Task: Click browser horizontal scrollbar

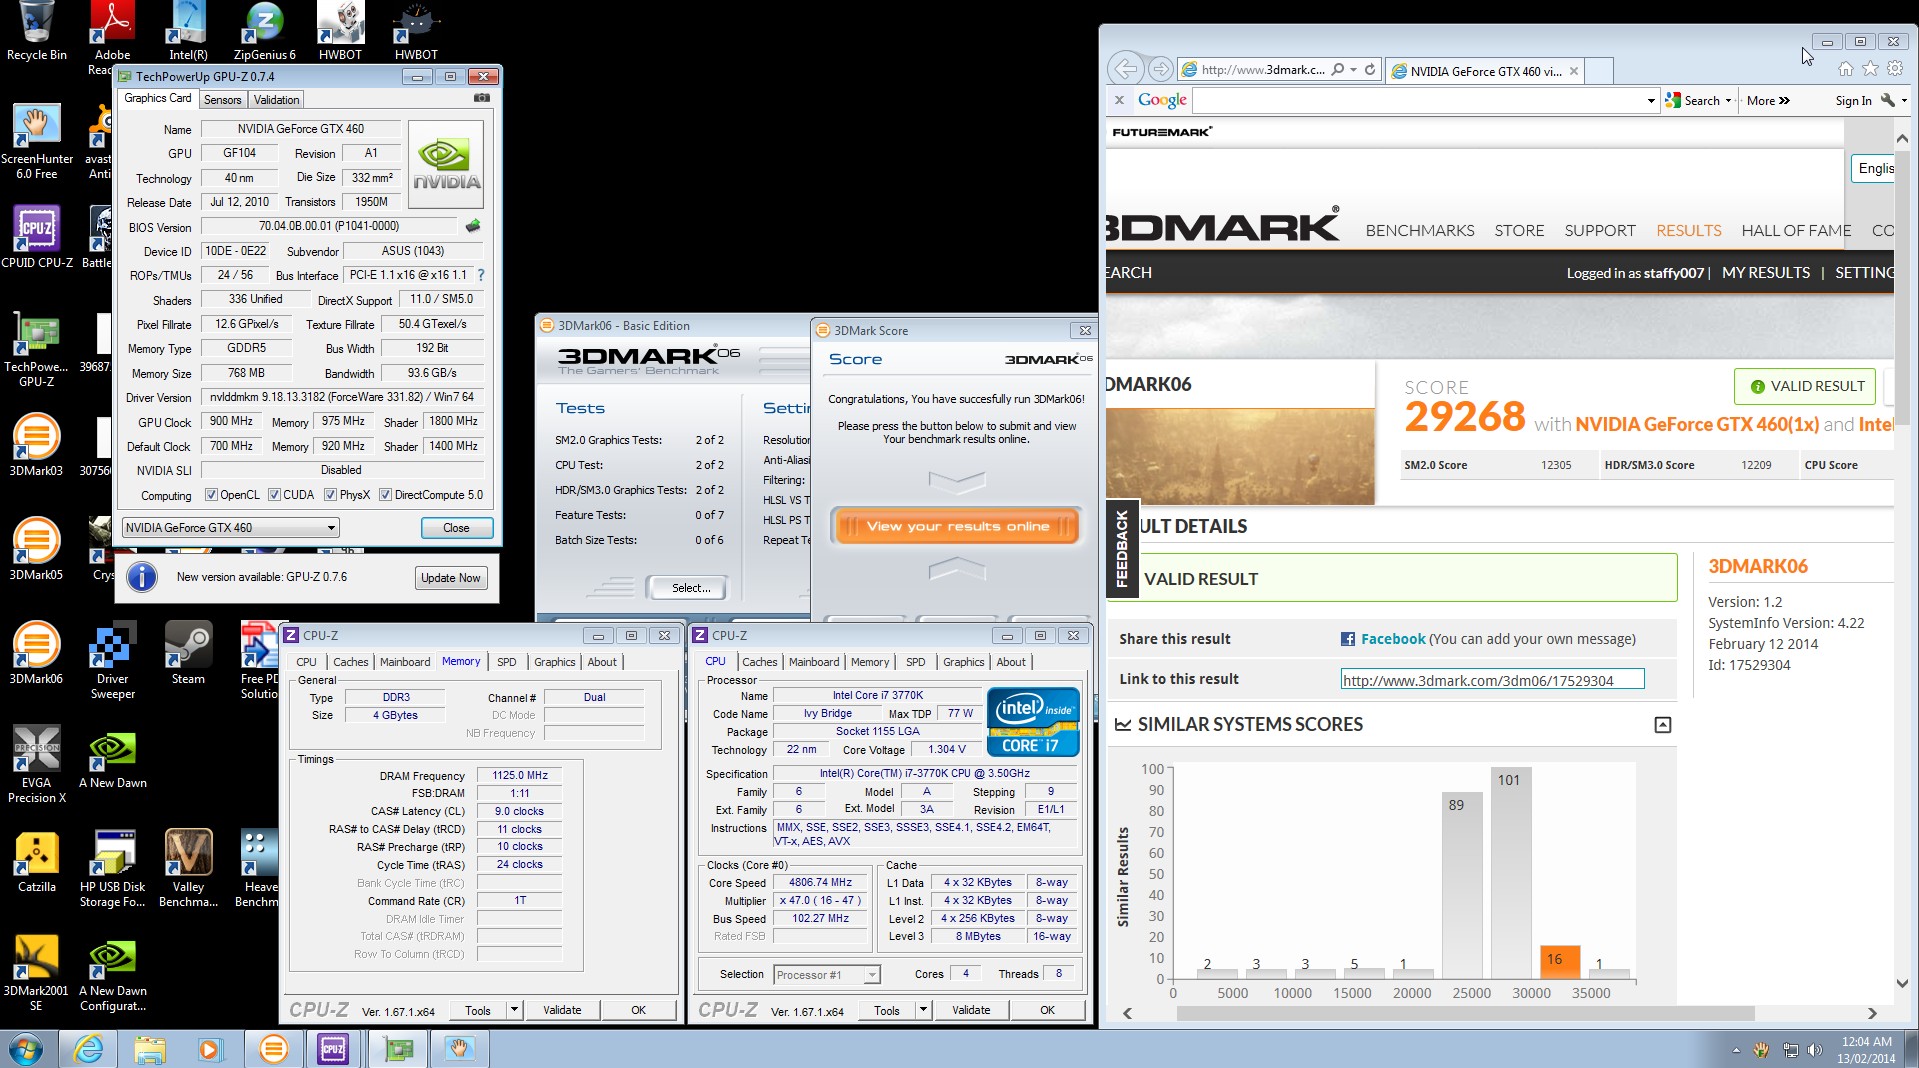Action: click(1465, 1013)
